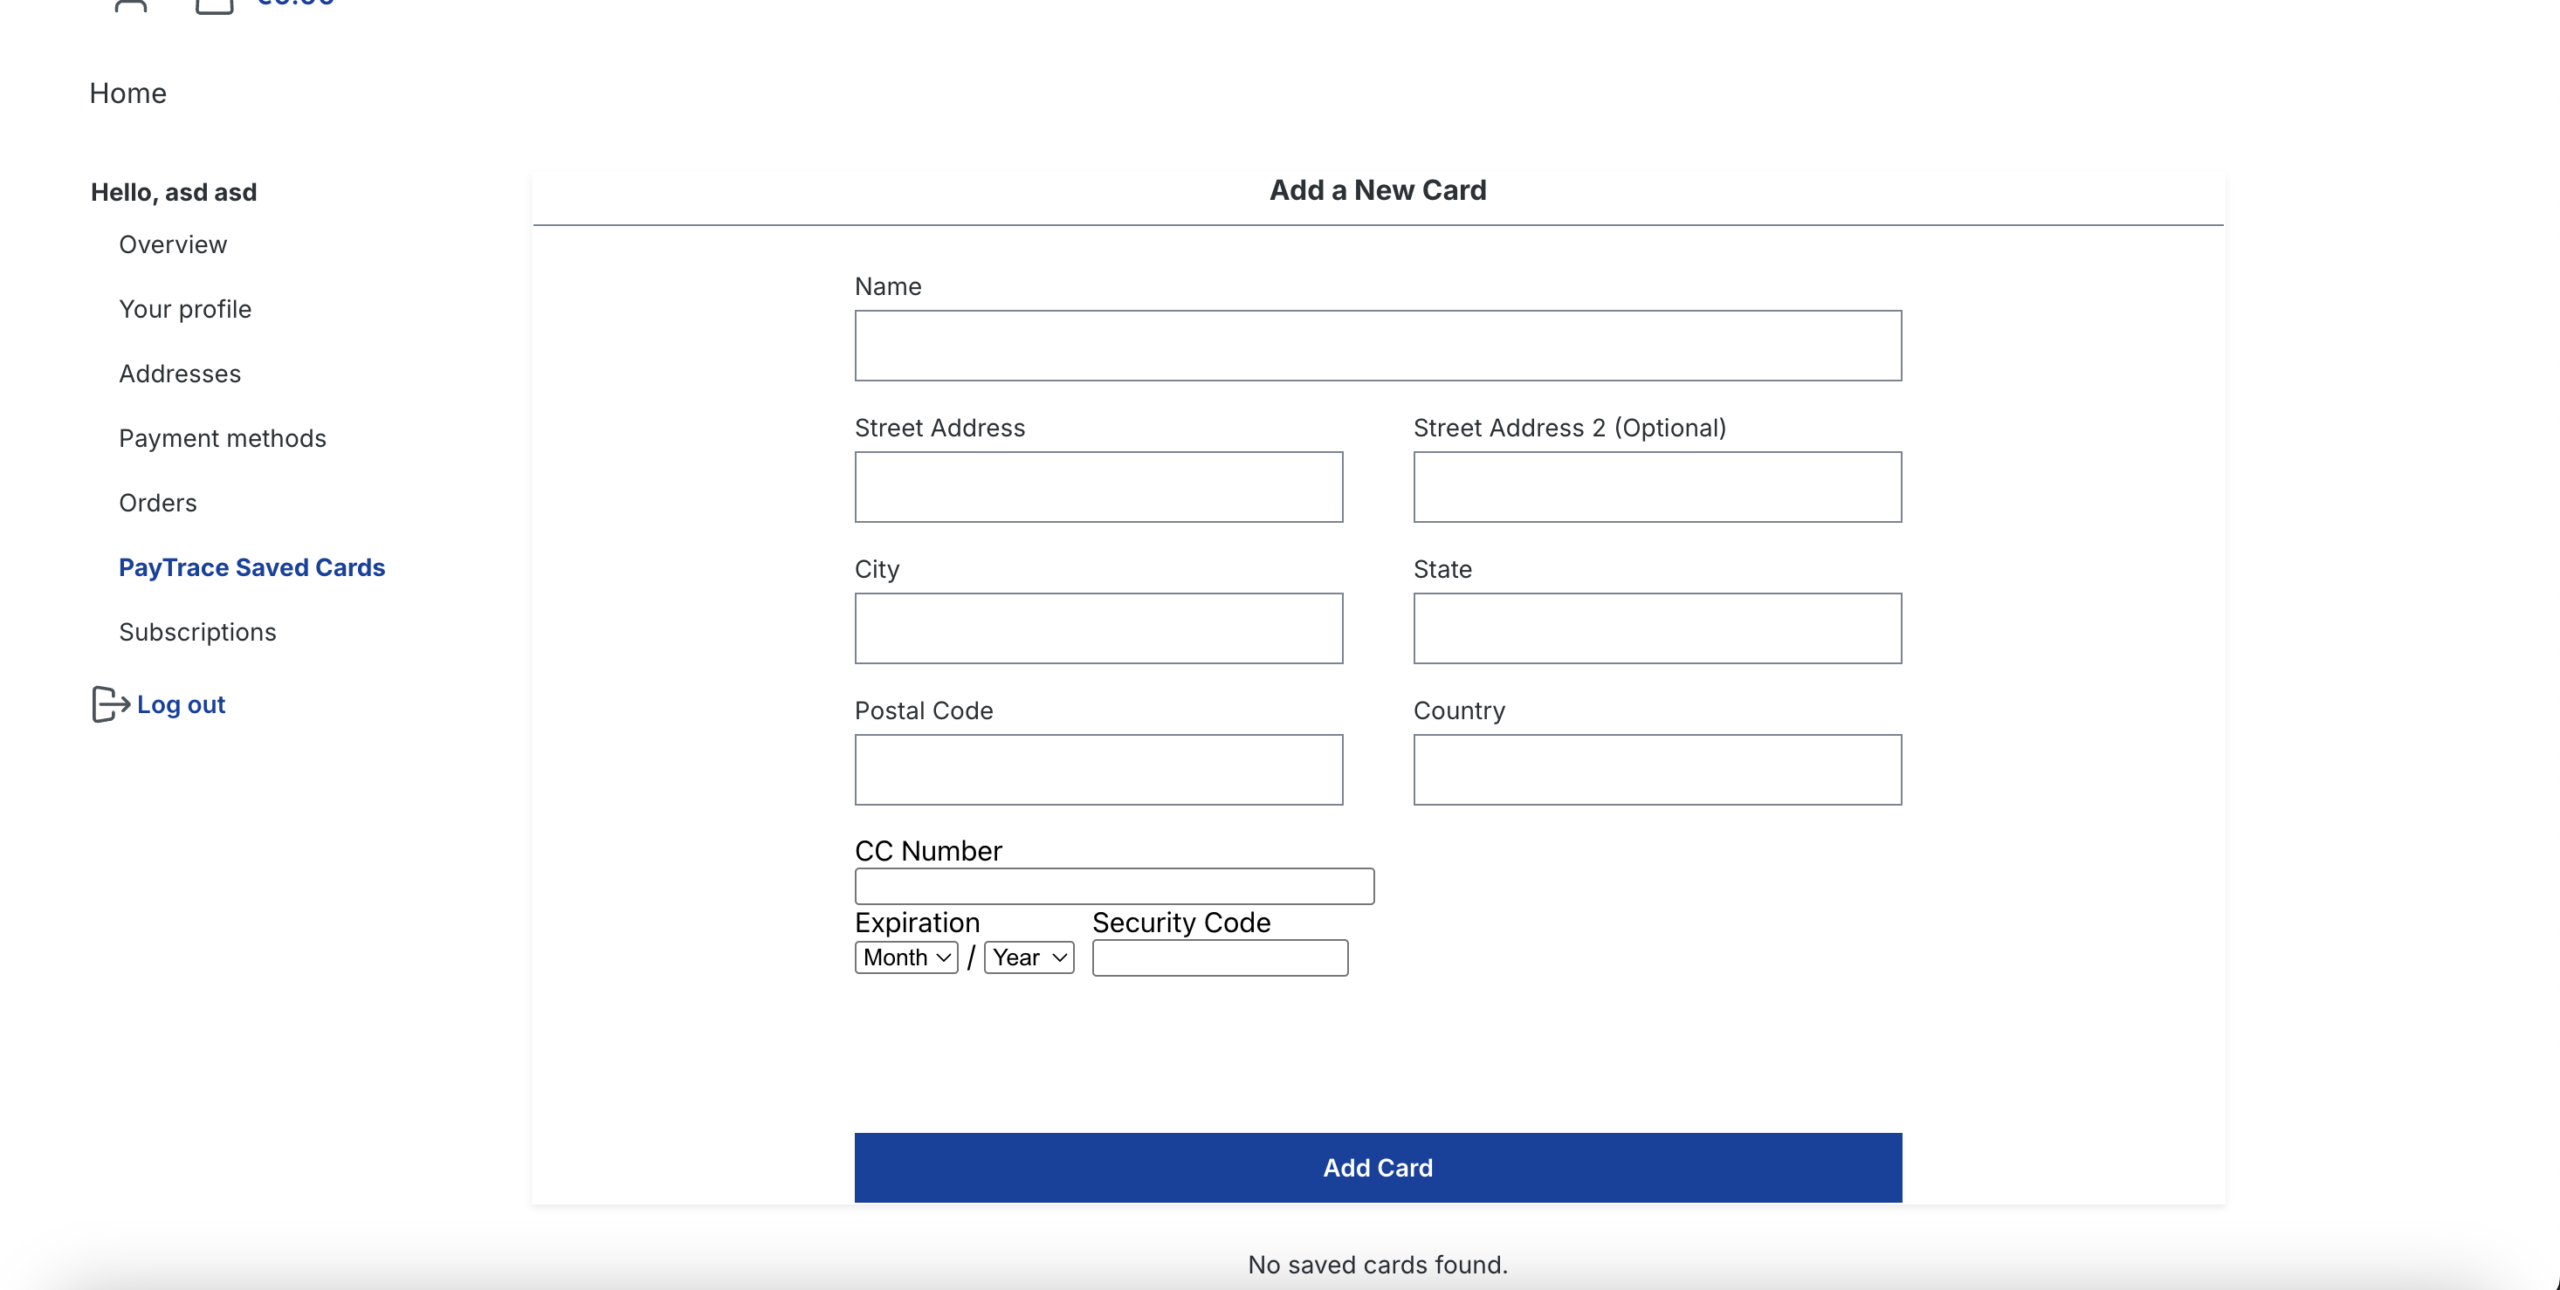The height and width of the screenshot is (1290, 2560).
Task: Click the Country input field
Action: [1656, 769]
